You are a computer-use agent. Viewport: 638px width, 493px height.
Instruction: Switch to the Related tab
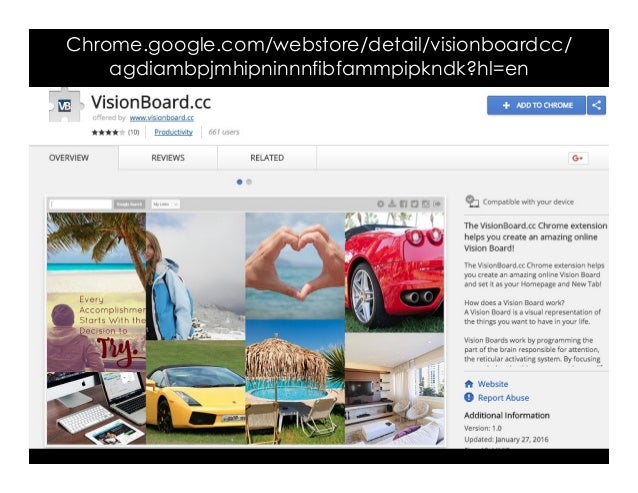click(267, 158)
